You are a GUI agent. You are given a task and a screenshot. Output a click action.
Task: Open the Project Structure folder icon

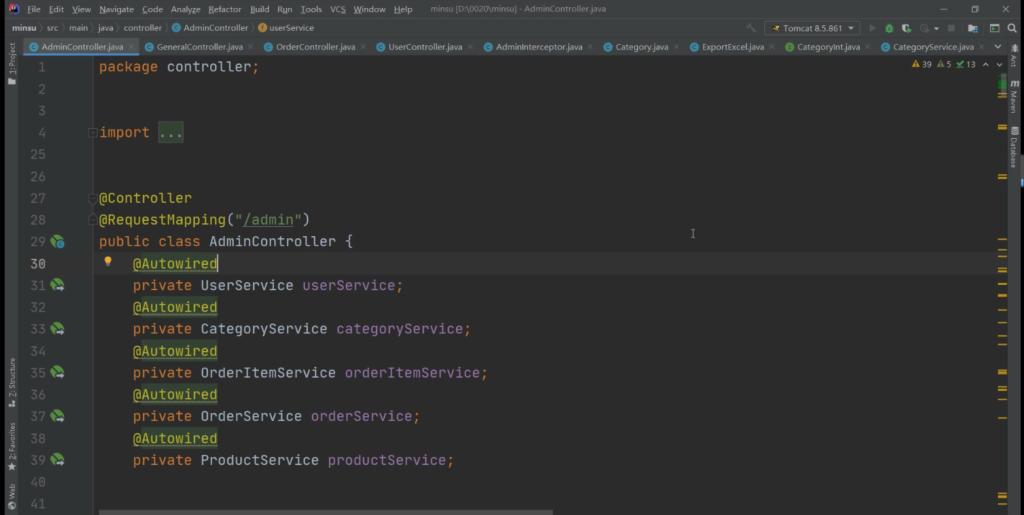coord(971,28)
